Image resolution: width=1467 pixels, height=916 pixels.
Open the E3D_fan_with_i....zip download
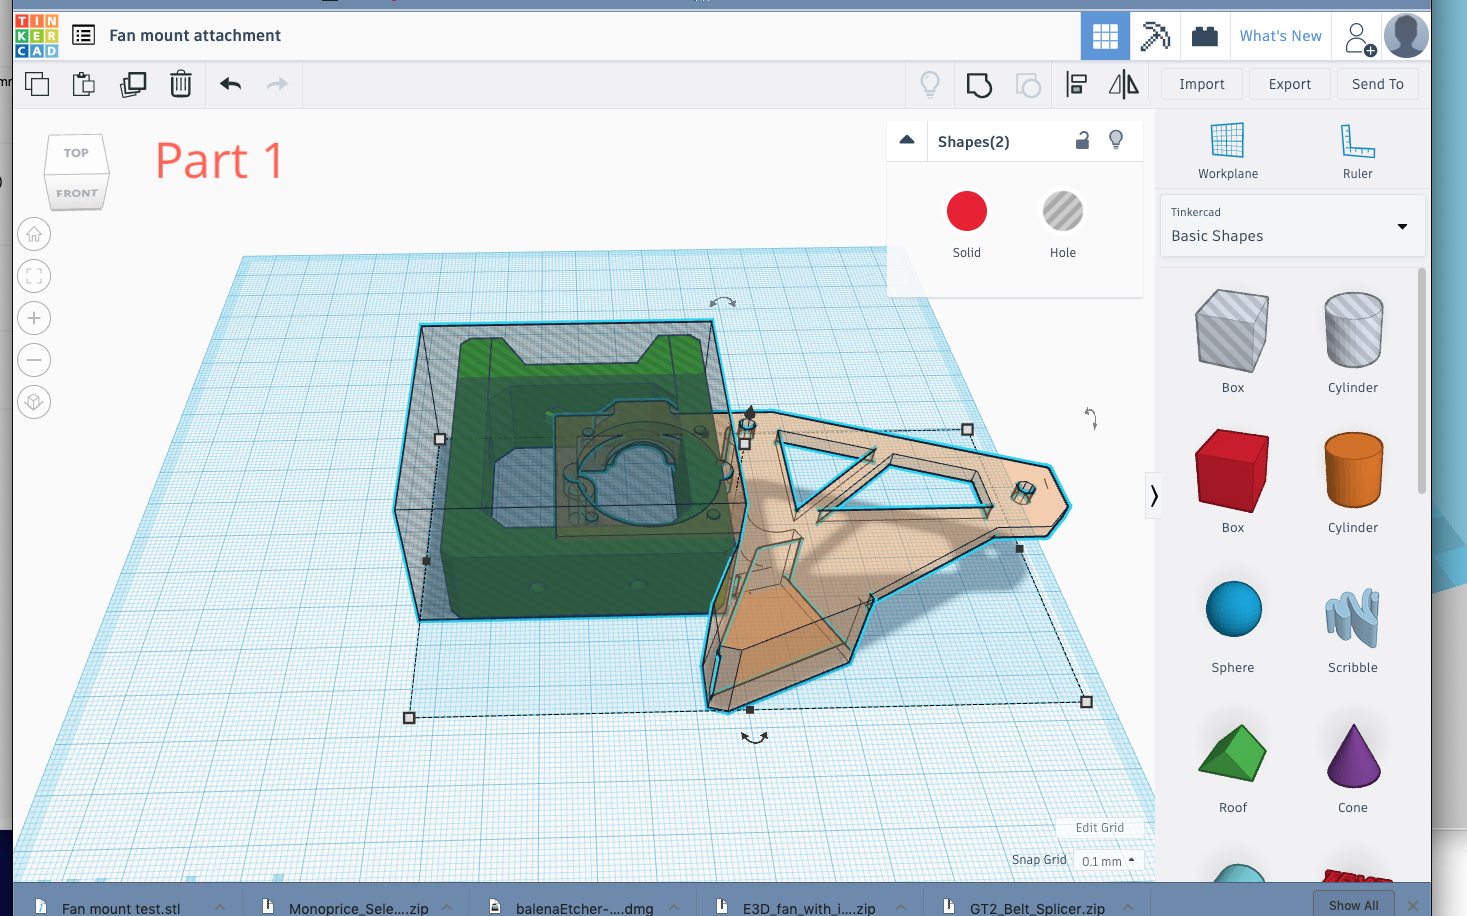809,908
